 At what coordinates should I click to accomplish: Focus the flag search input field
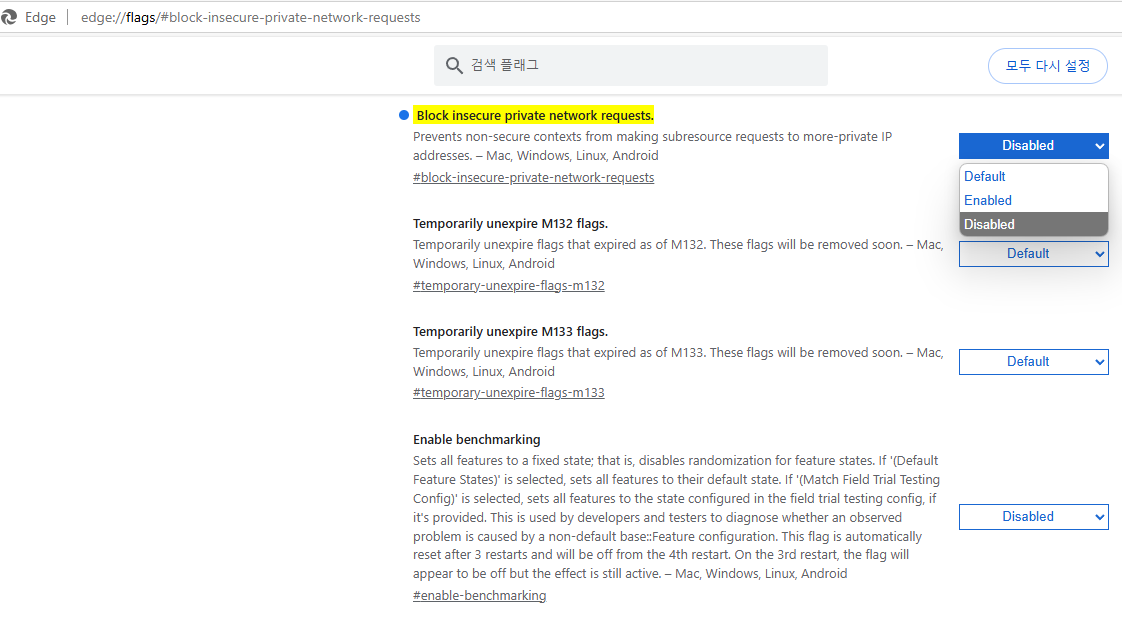[x=630, y=66]
